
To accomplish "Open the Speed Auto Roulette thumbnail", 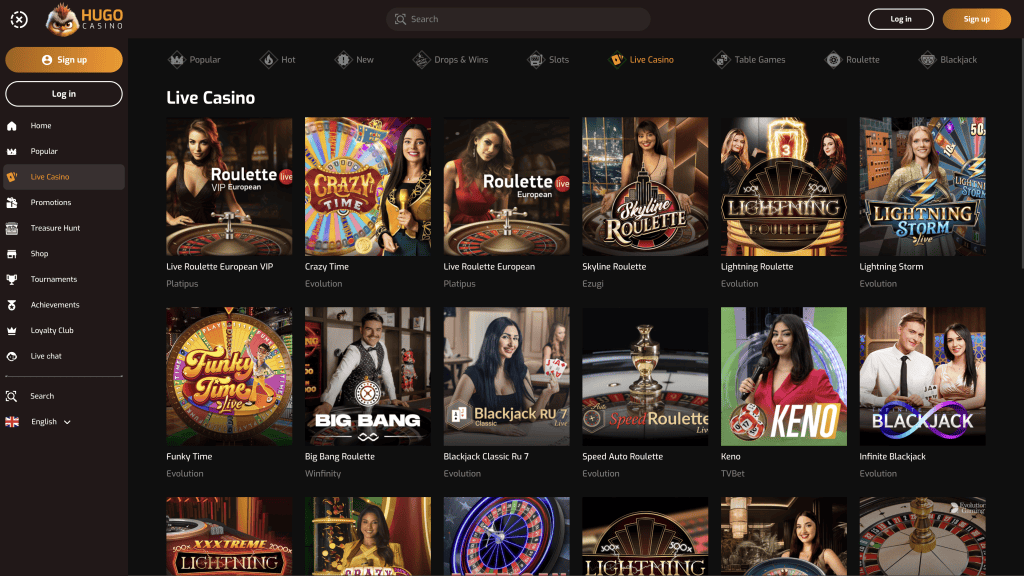I will tap(645, 377).
